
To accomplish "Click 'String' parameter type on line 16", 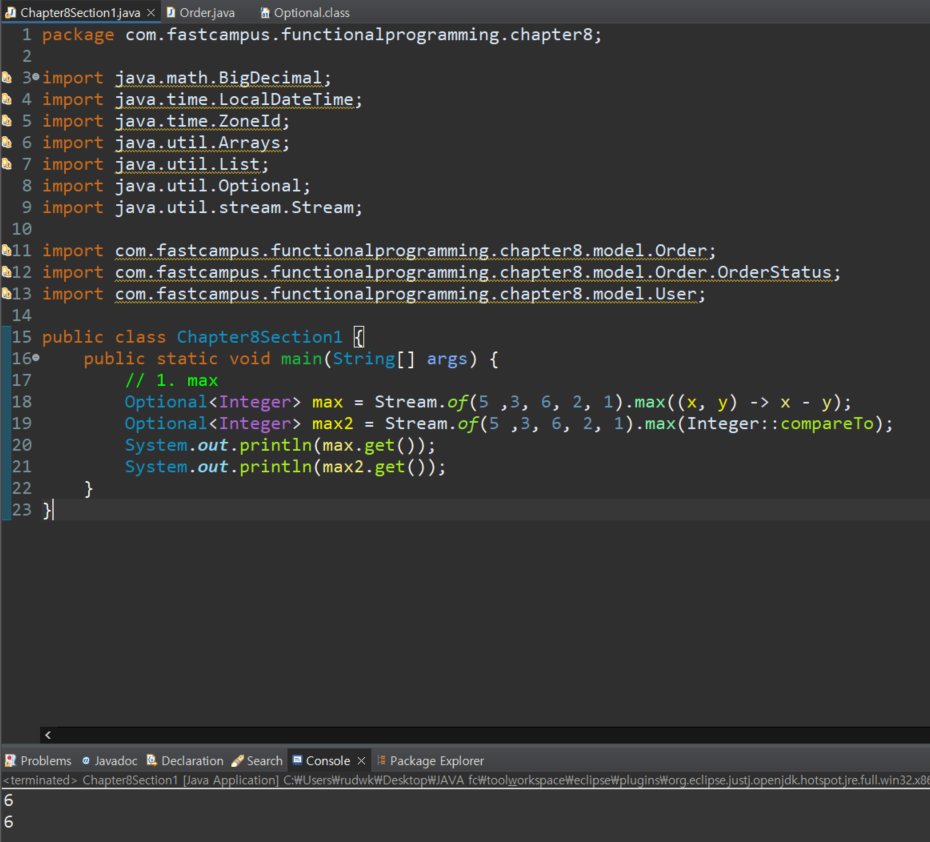I will (364, 358).
